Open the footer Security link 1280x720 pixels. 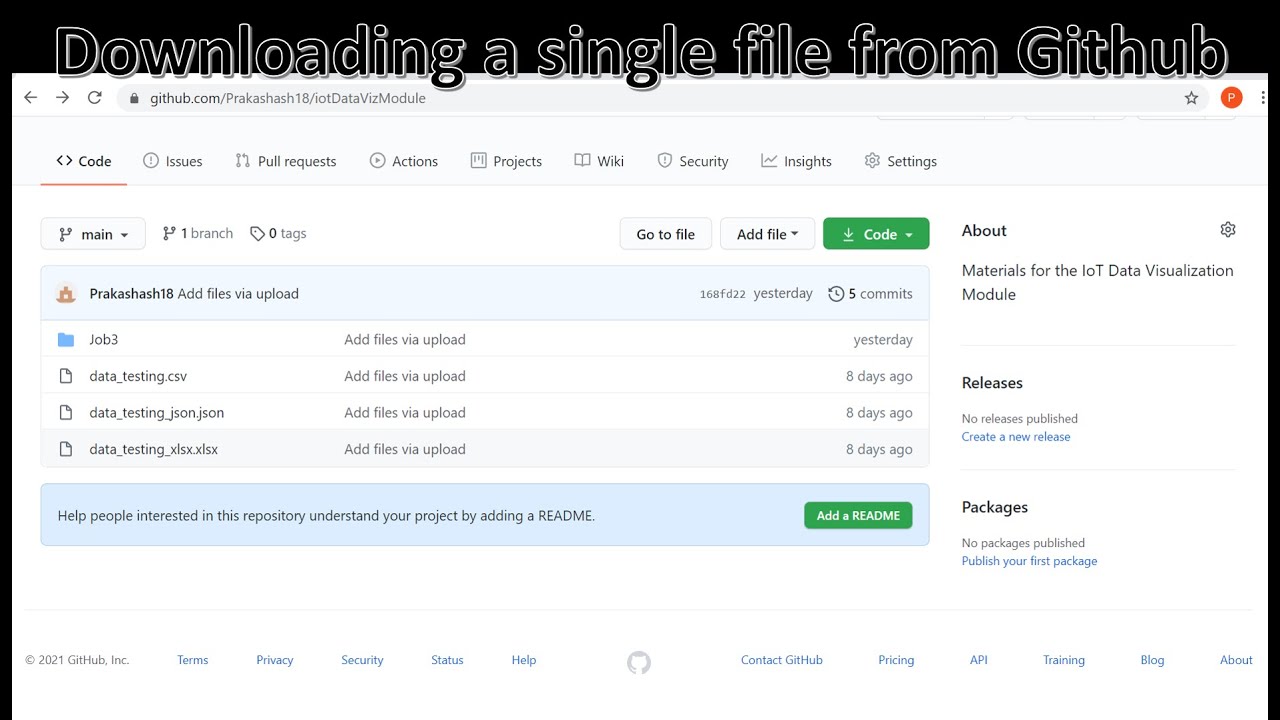click(362, 660)
